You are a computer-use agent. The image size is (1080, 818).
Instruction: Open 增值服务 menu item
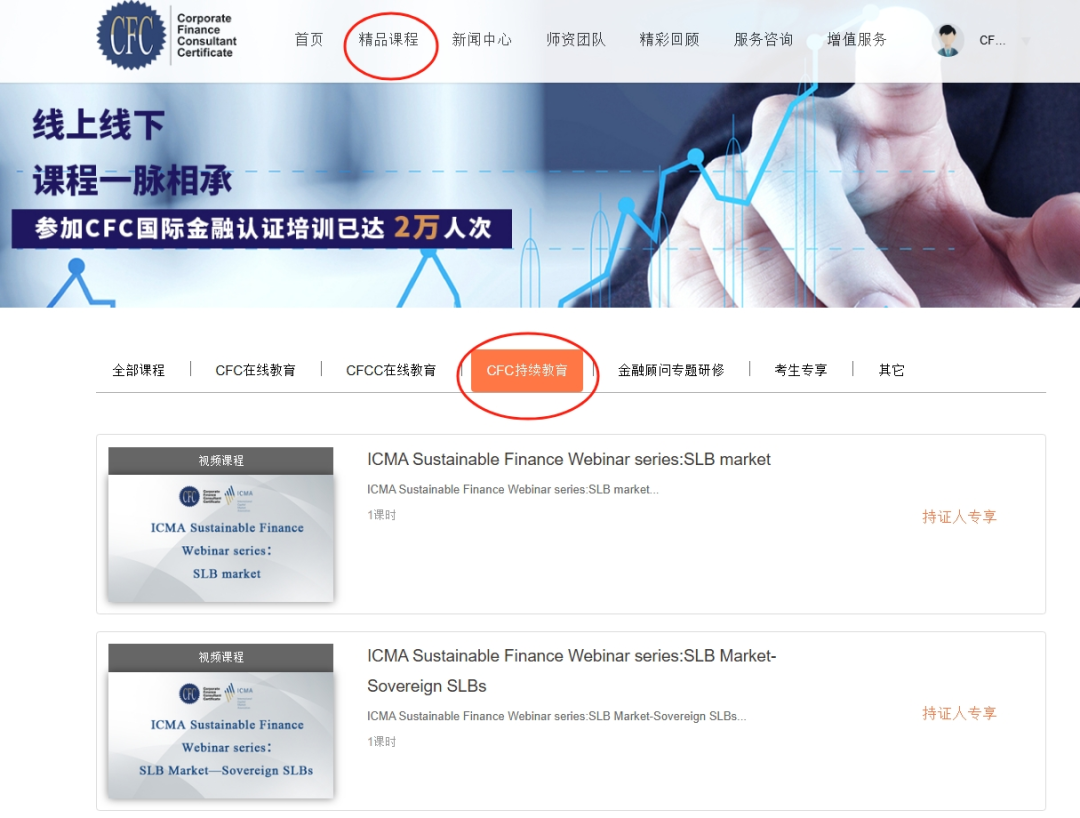click(x=857, y=40)
